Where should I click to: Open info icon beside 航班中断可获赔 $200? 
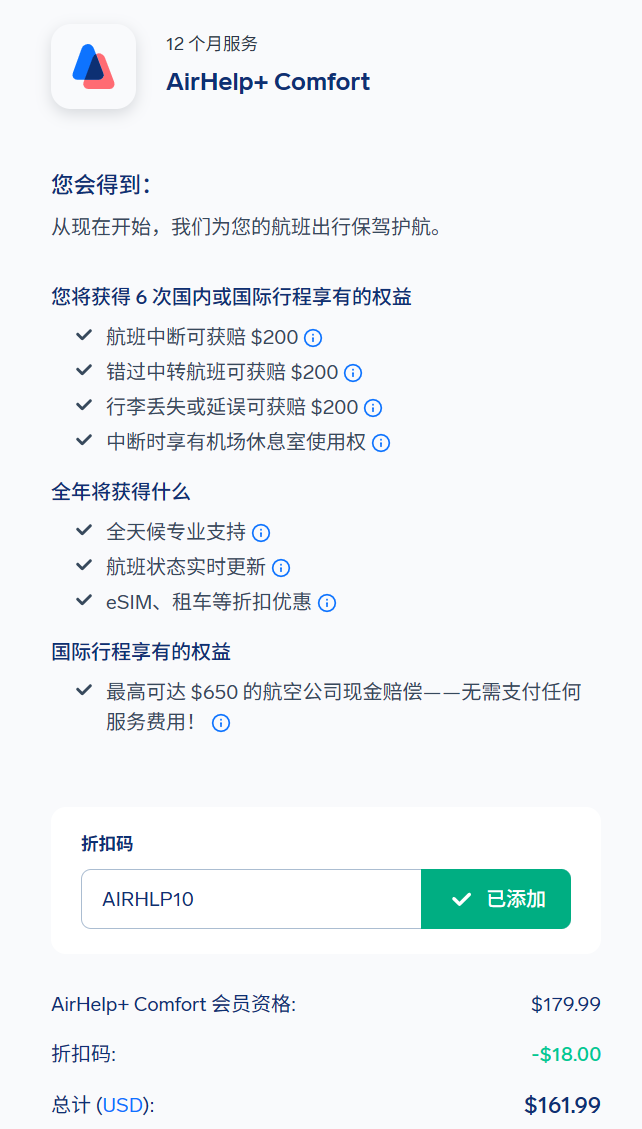pyautogui.click(x=313, y=337)
